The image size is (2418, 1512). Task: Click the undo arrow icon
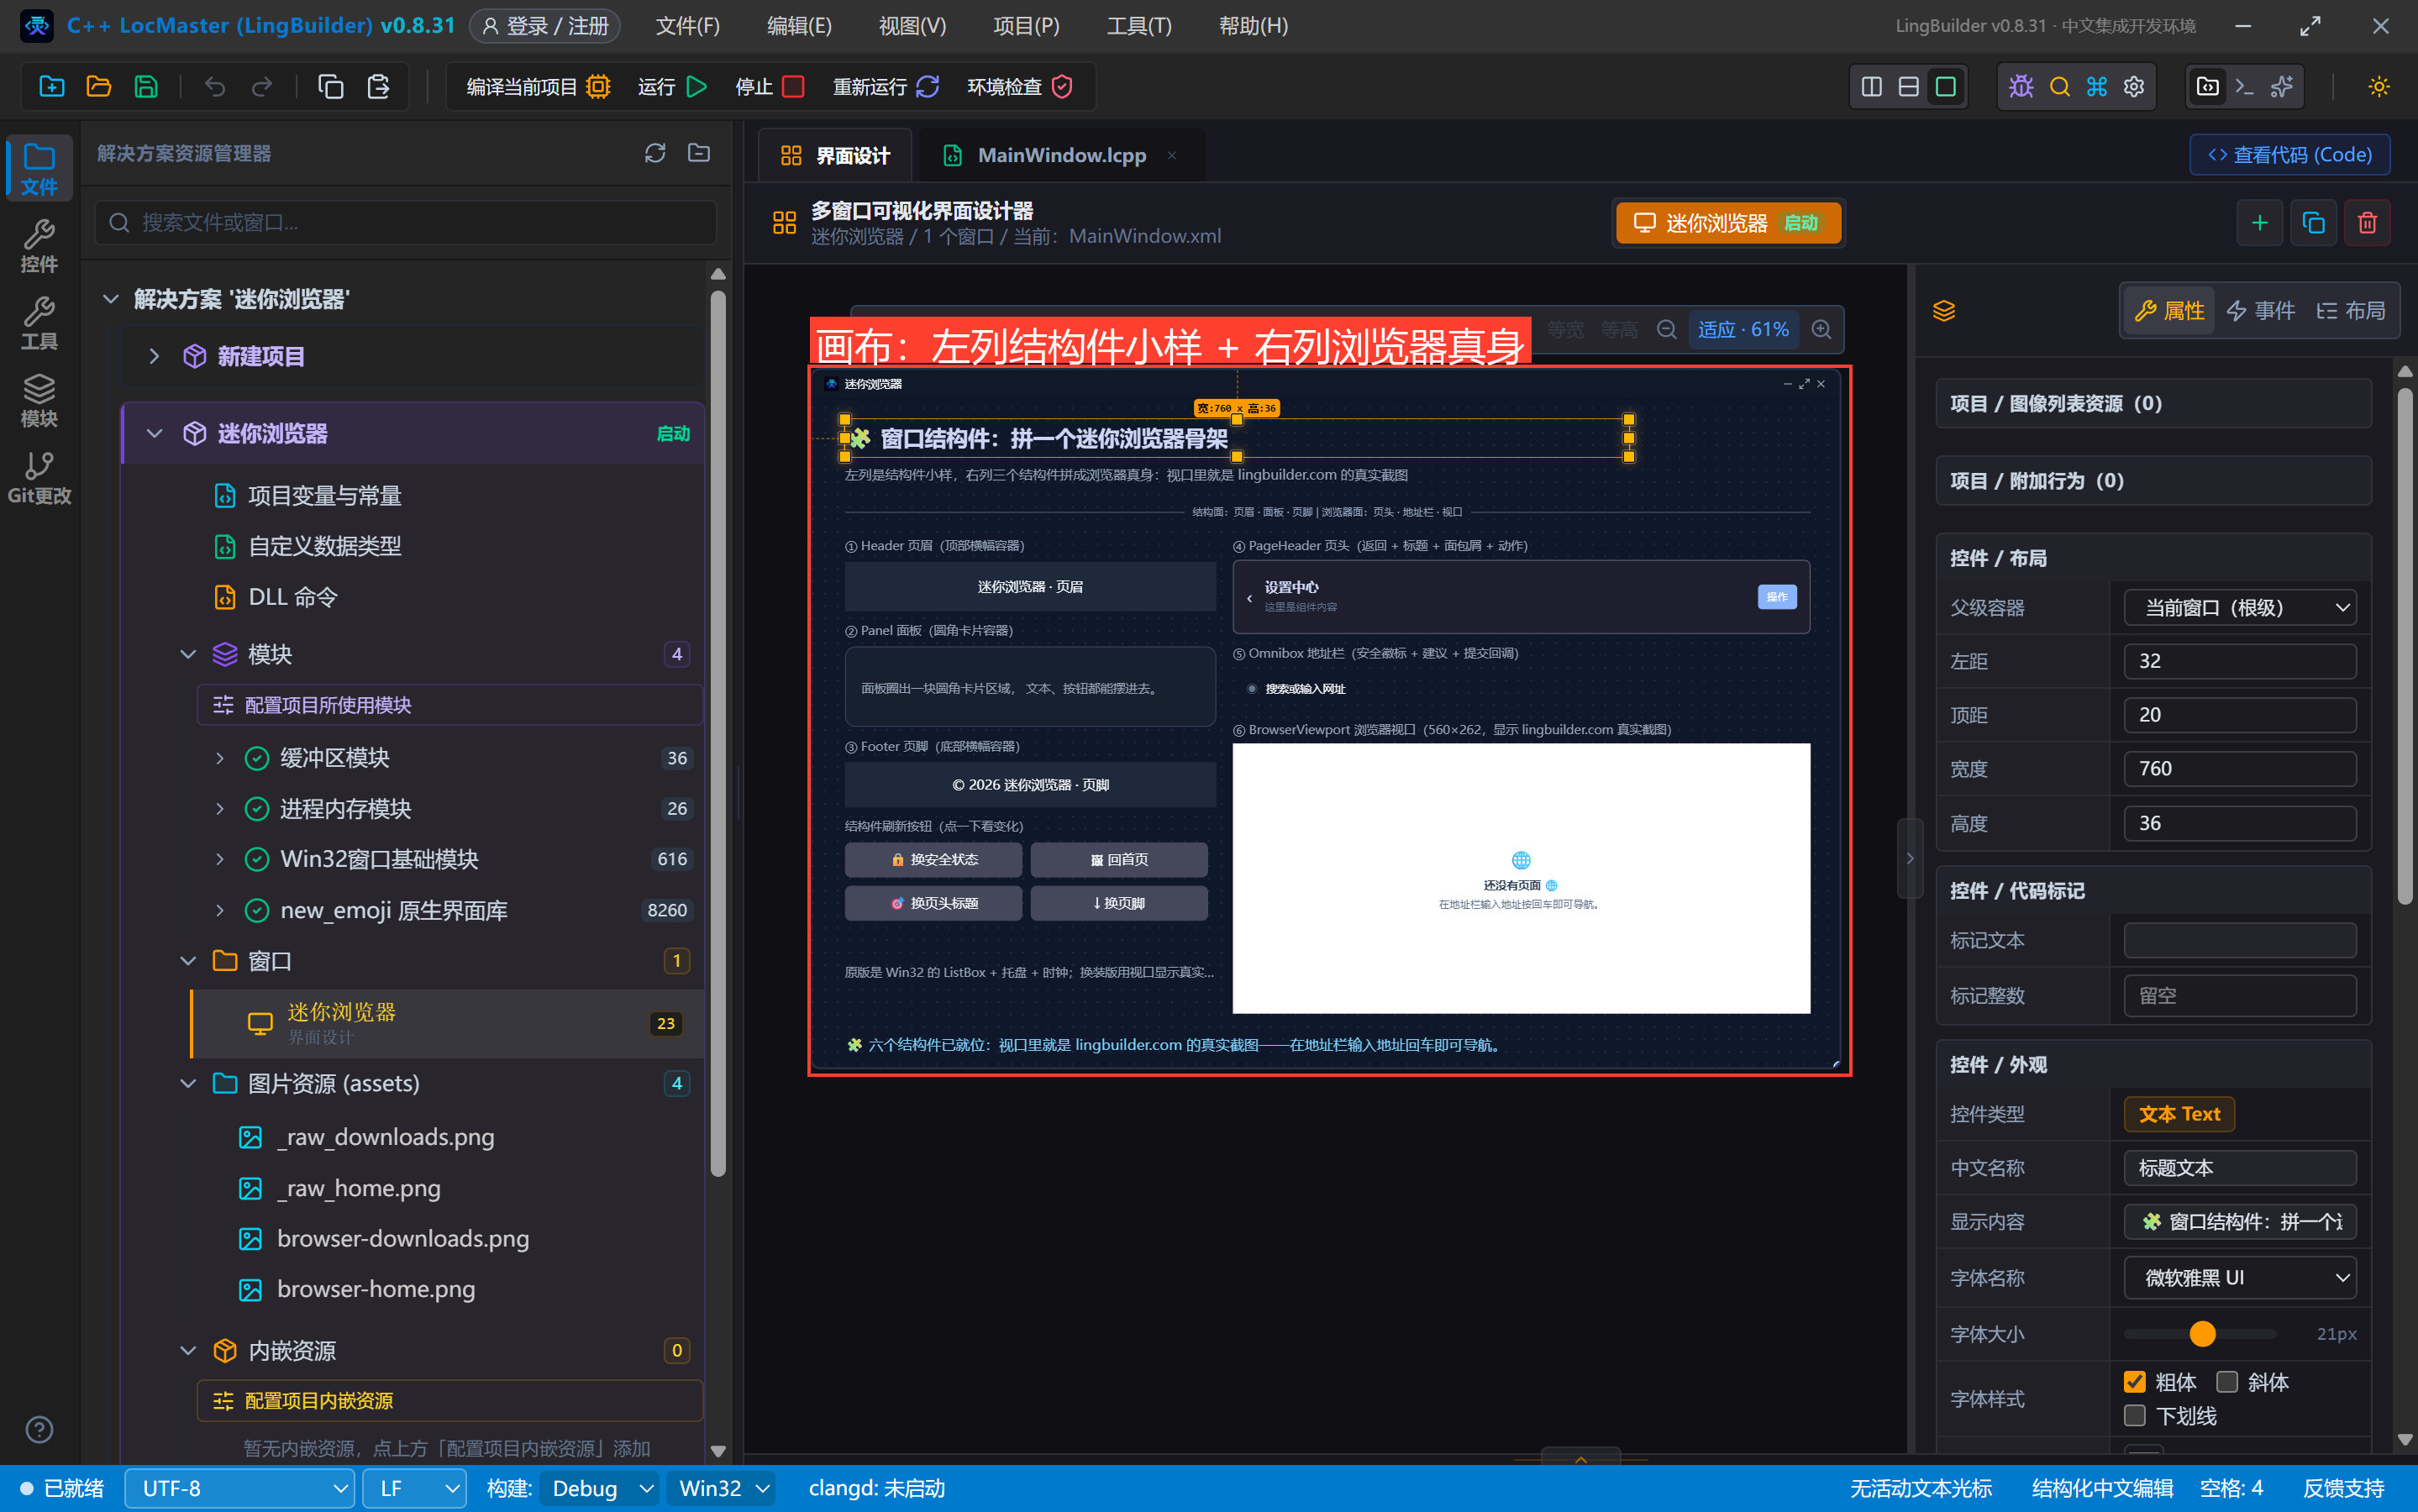(214, 87)
